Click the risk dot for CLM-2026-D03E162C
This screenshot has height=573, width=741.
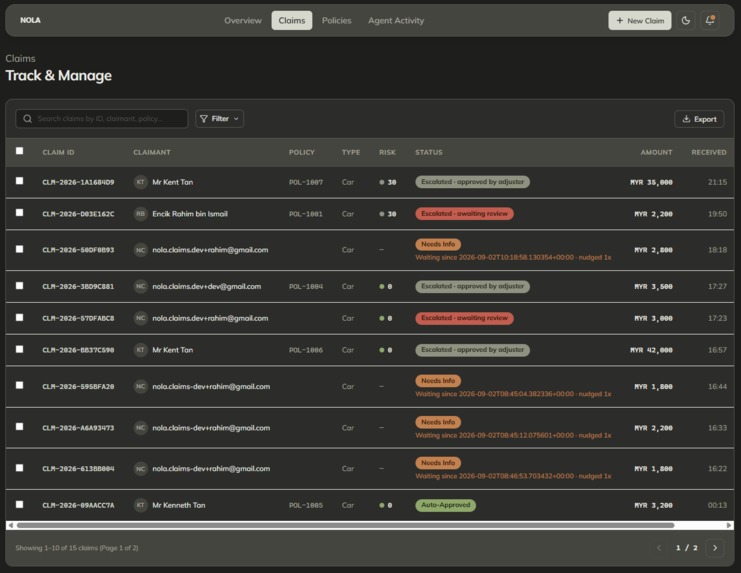point(381,214)
